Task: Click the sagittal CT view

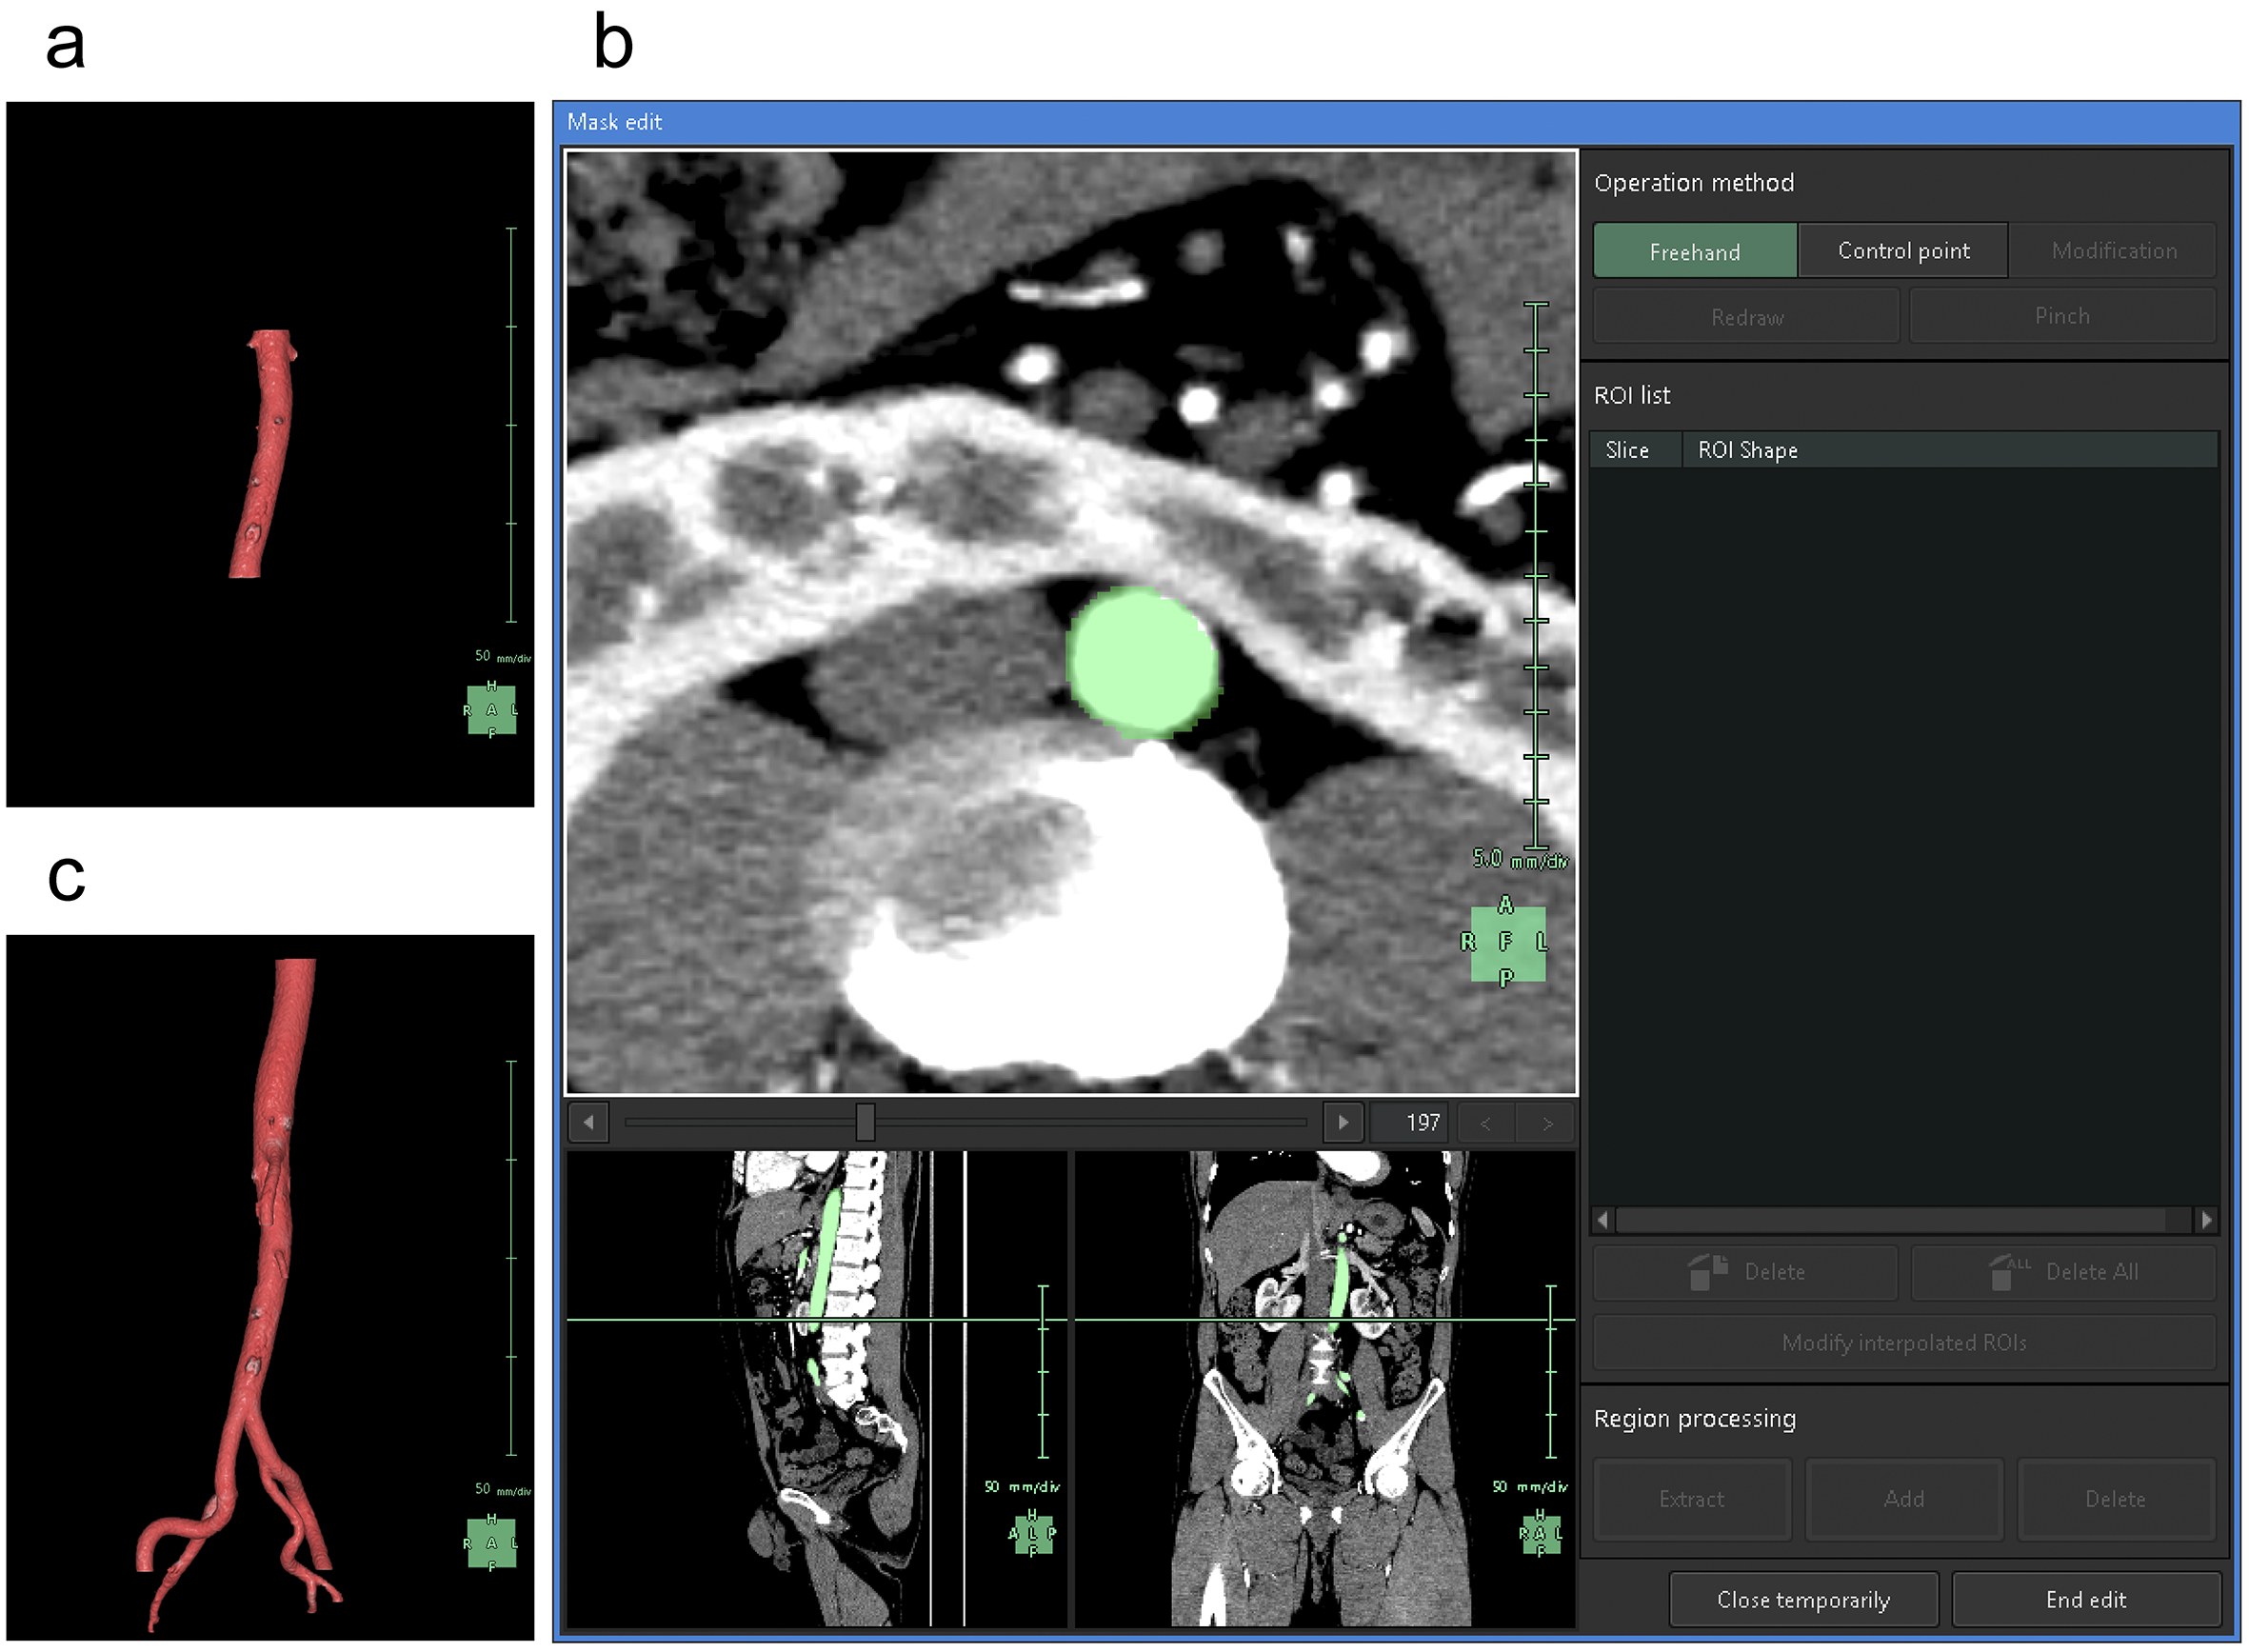Action: tap(818, 1389)
